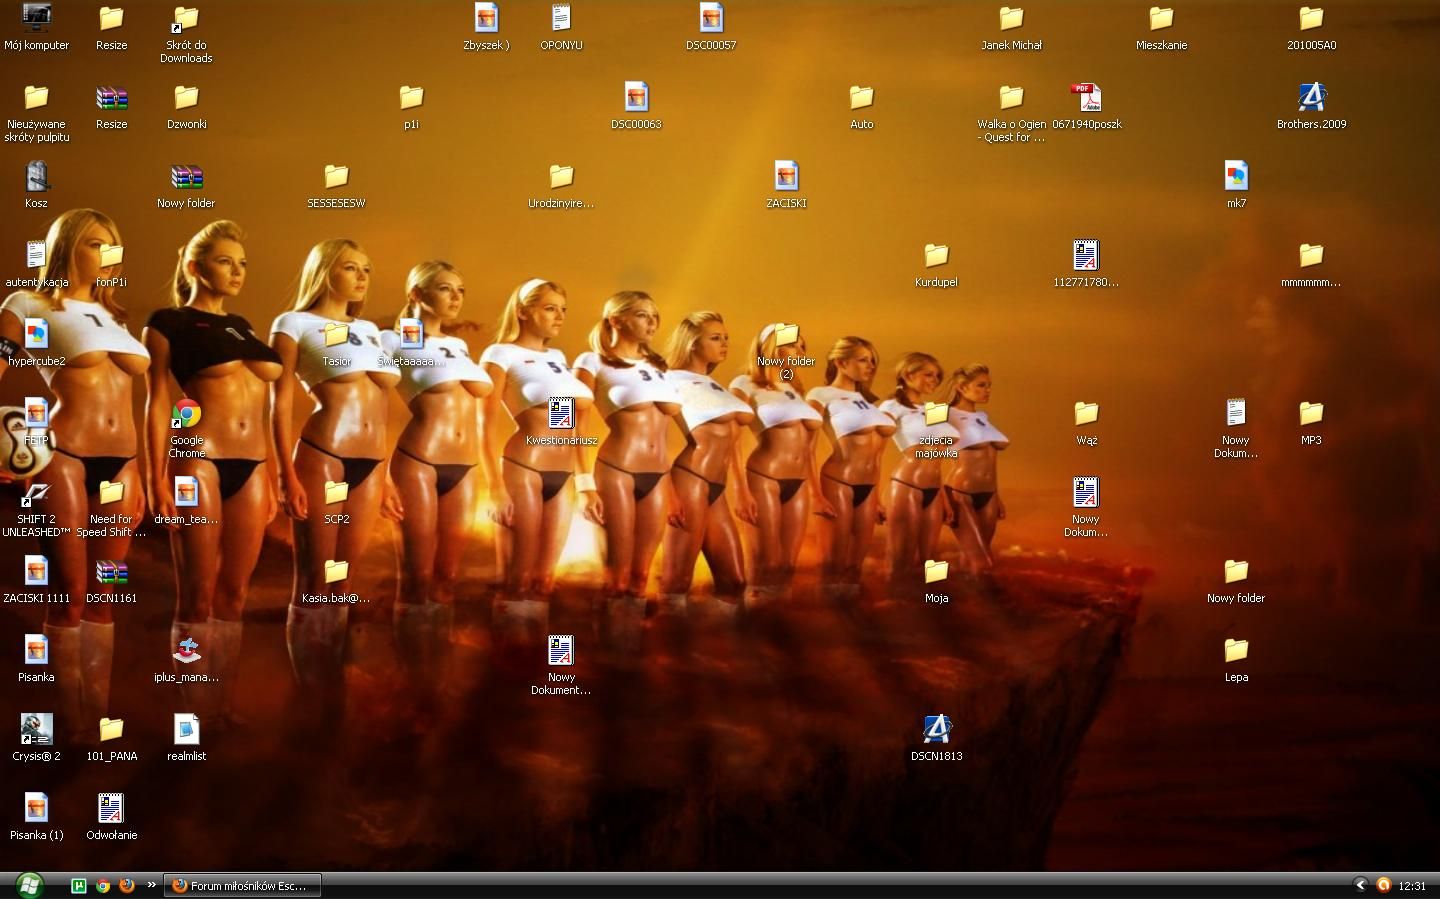Image resolution: width=1440 pixels, height=899 pixels.
Task: Open the Kwestionariusz document
Action: click(561, 414)
